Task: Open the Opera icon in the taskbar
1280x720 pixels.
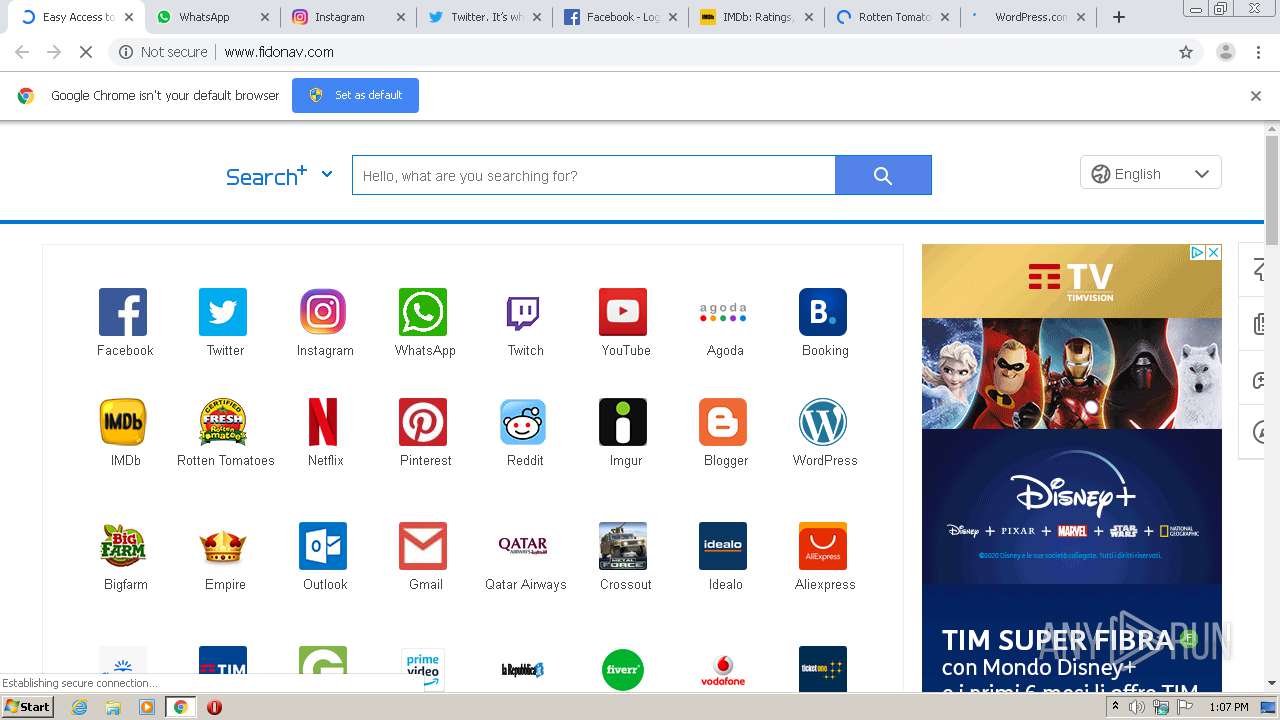Action: [x=214, y=707]
